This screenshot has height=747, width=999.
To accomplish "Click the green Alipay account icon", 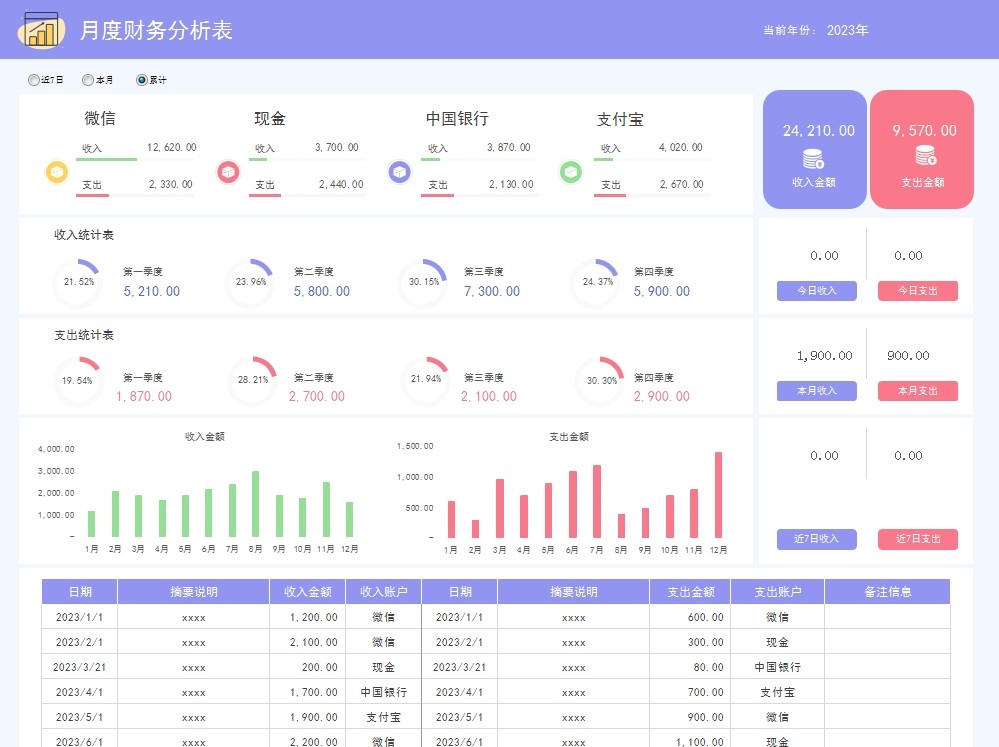I will tap(571, 172).
